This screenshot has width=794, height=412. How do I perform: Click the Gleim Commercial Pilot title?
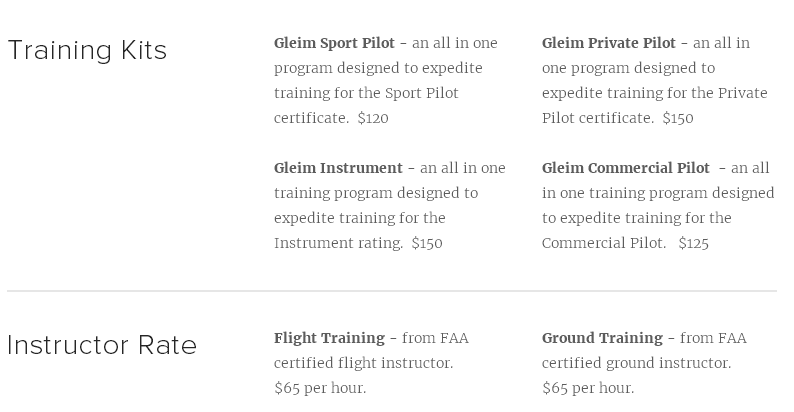click(x=625, y=168)
